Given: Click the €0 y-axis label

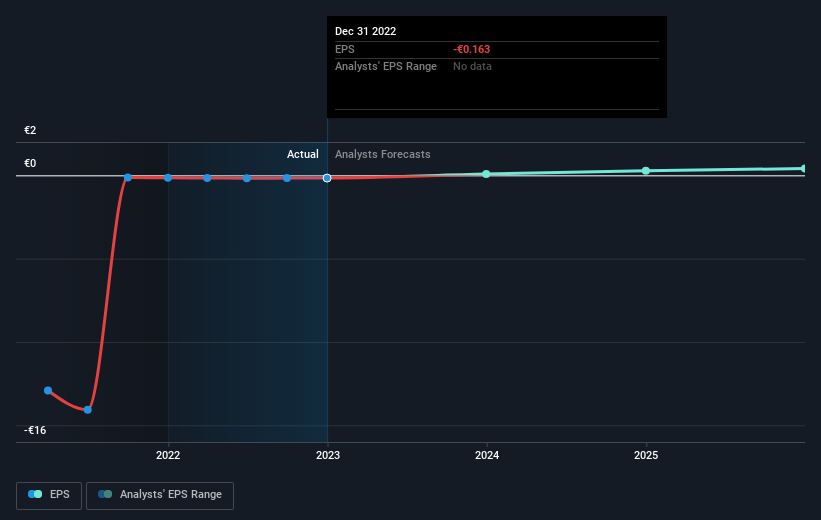Looking at the screenshot, I should (30, 163).
